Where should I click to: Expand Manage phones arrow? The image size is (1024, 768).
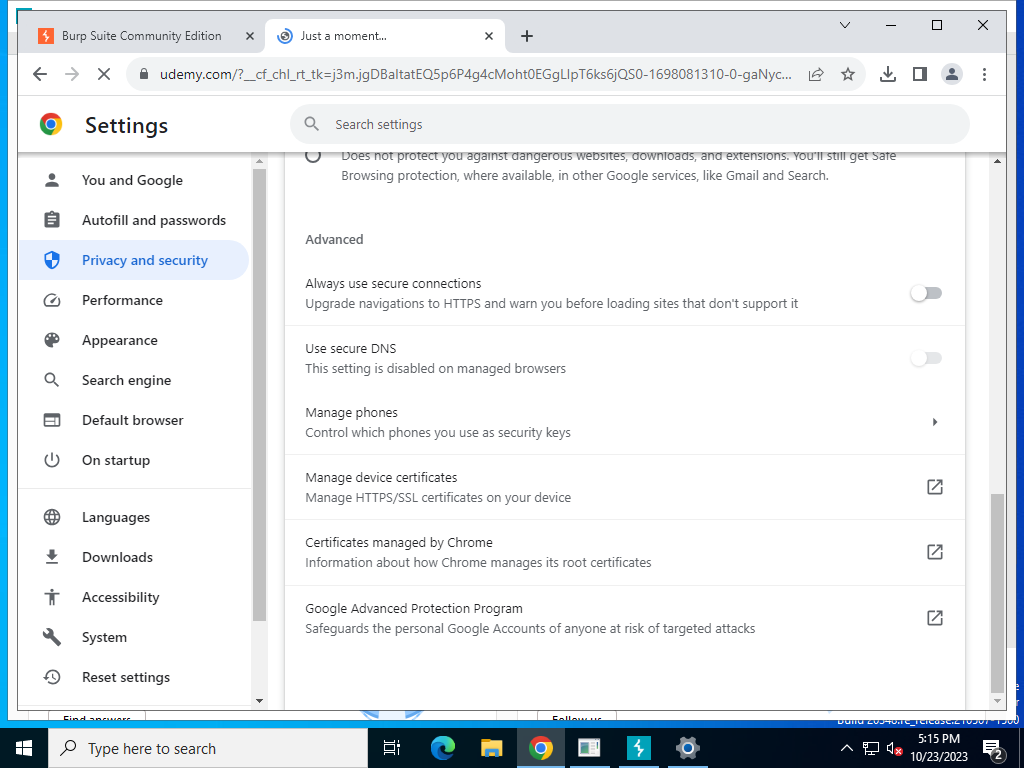[x=935, y=422]
